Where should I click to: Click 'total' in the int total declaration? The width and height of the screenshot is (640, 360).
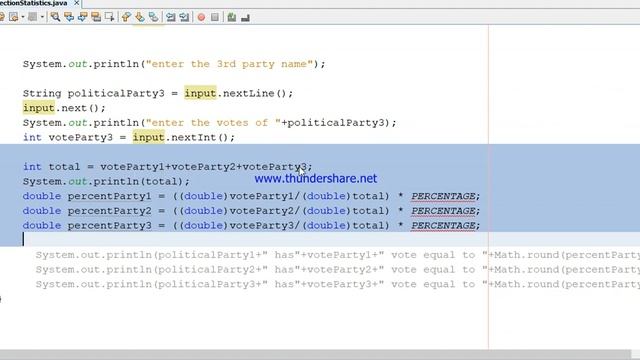(64, 167)
